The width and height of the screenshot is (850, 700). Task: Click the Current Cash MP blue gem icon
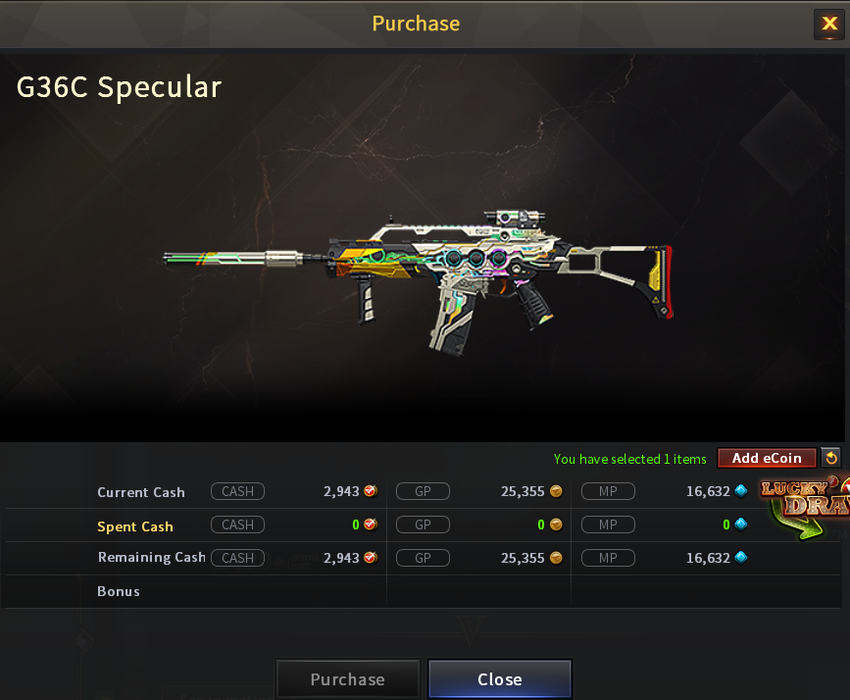741,491
